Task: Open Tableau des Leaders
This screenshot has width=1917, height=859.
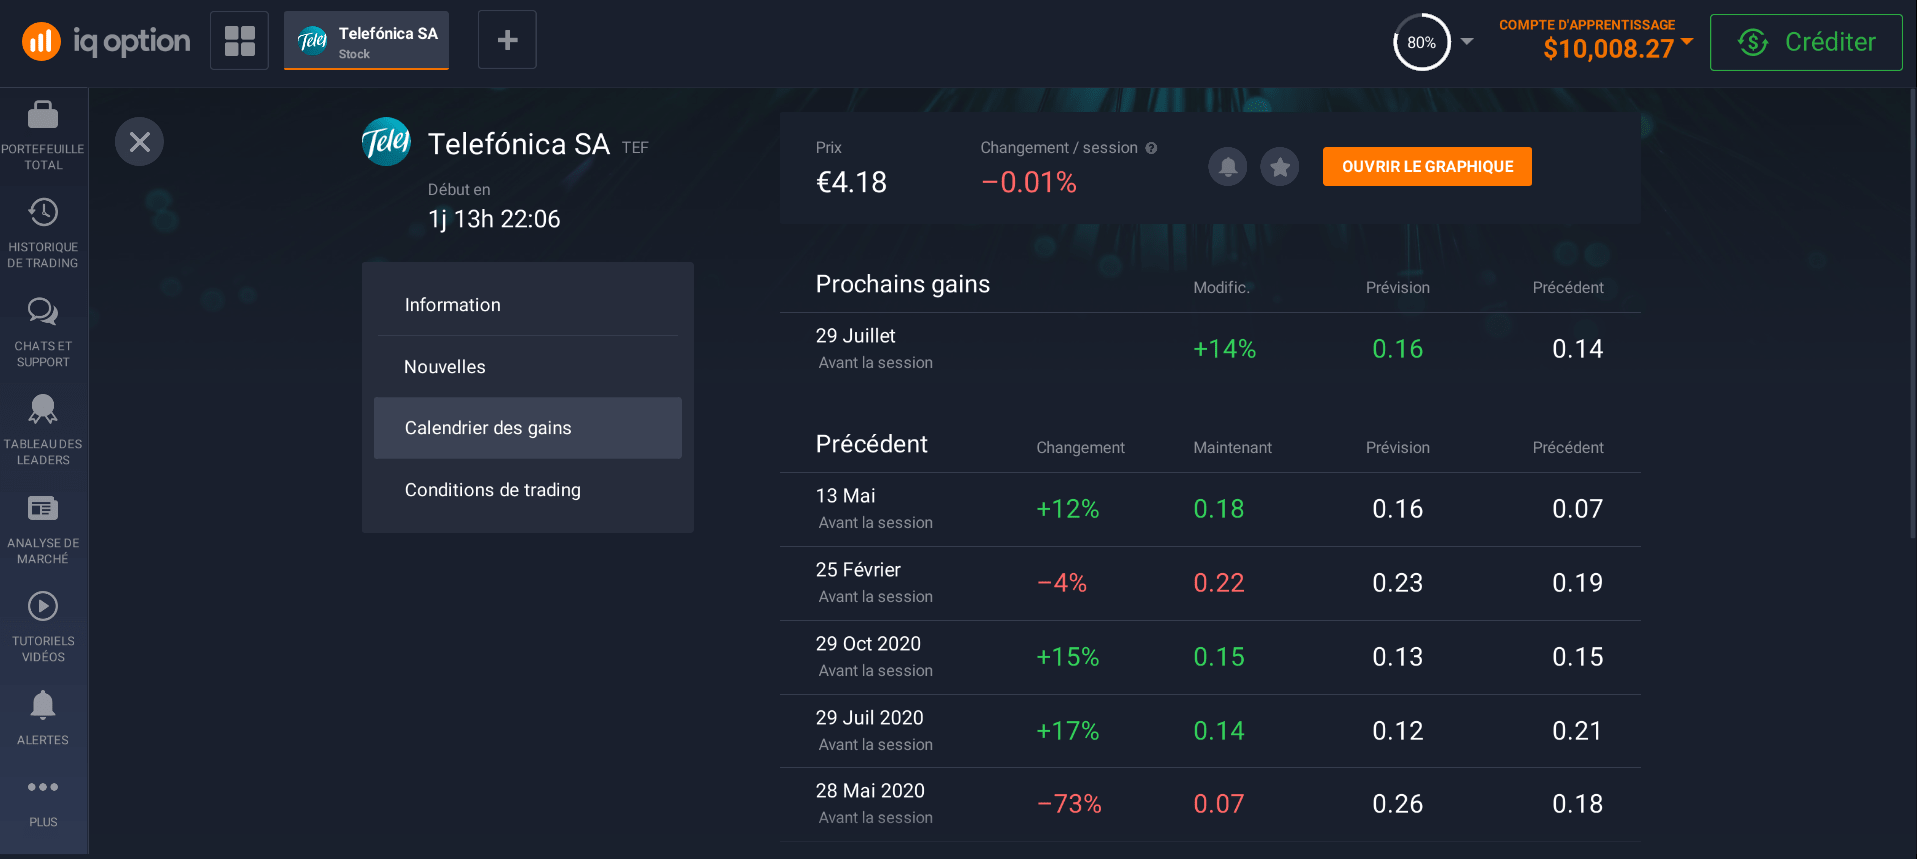Action: coord(43,430)
